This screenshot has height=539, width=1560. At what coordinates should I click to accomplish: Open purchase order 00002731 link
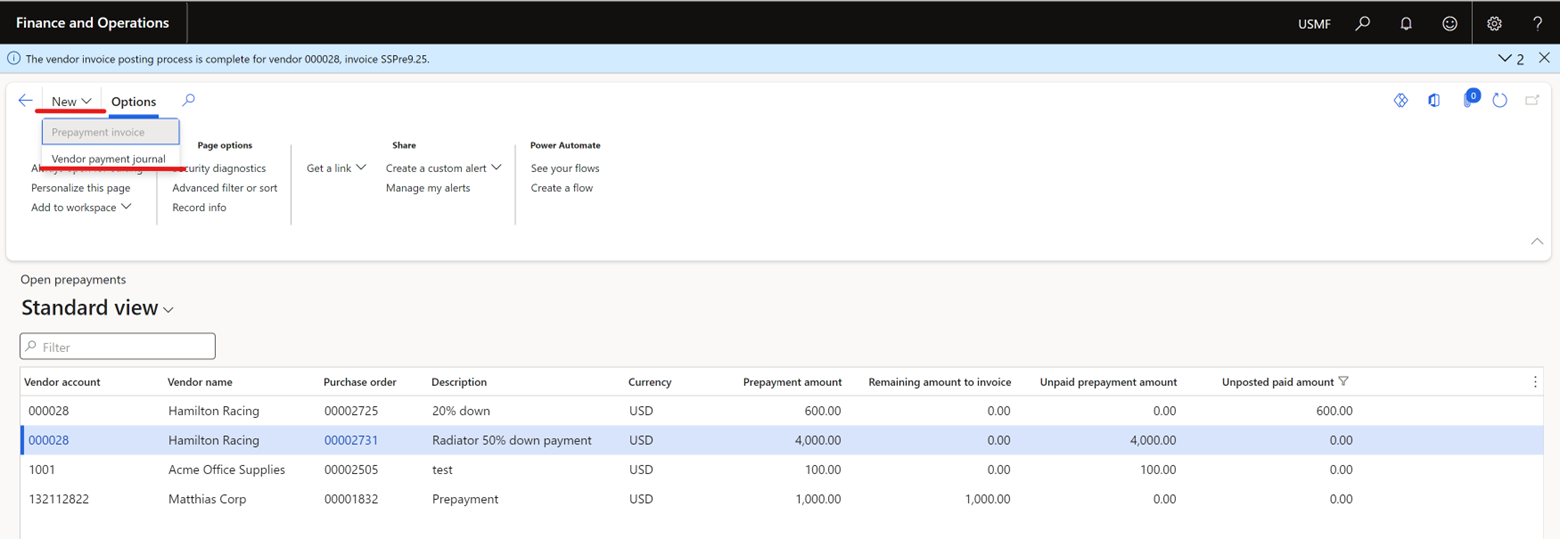[351, 440]
